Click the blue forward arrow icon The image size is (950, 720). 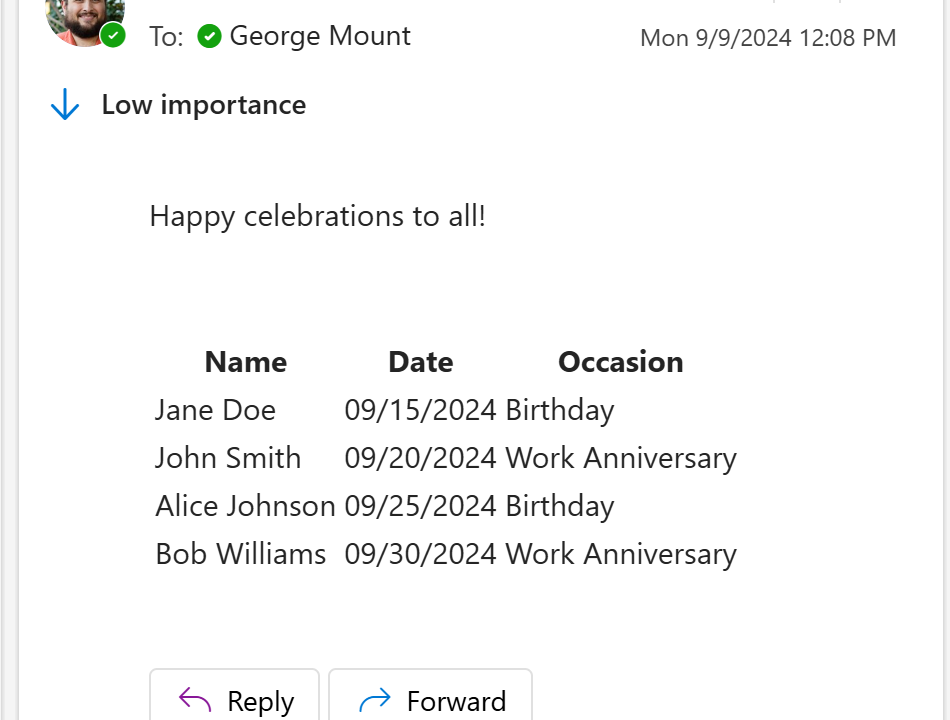point(374,700)
